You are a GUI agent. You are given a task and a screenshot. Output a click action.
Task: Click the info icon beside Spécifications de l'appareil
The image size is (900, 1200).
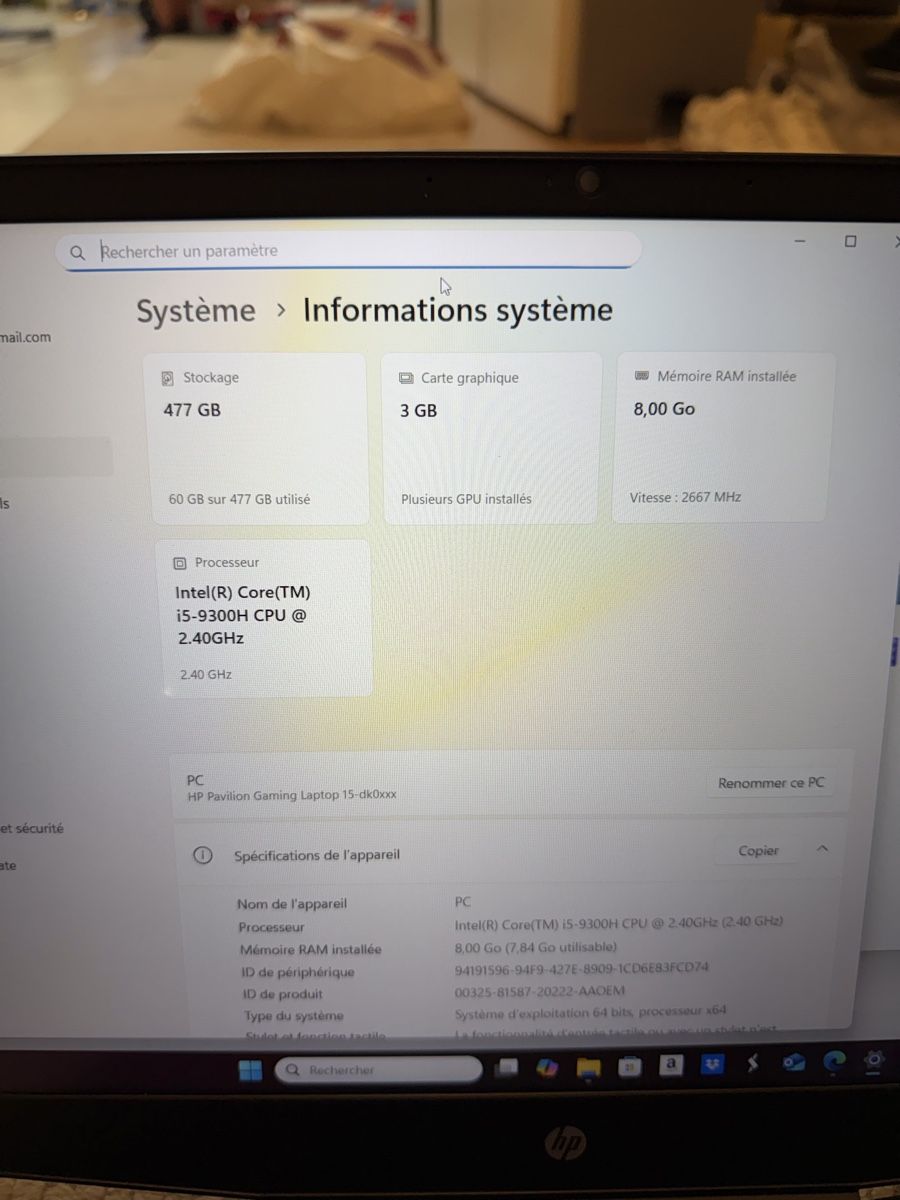pos(203,855)
